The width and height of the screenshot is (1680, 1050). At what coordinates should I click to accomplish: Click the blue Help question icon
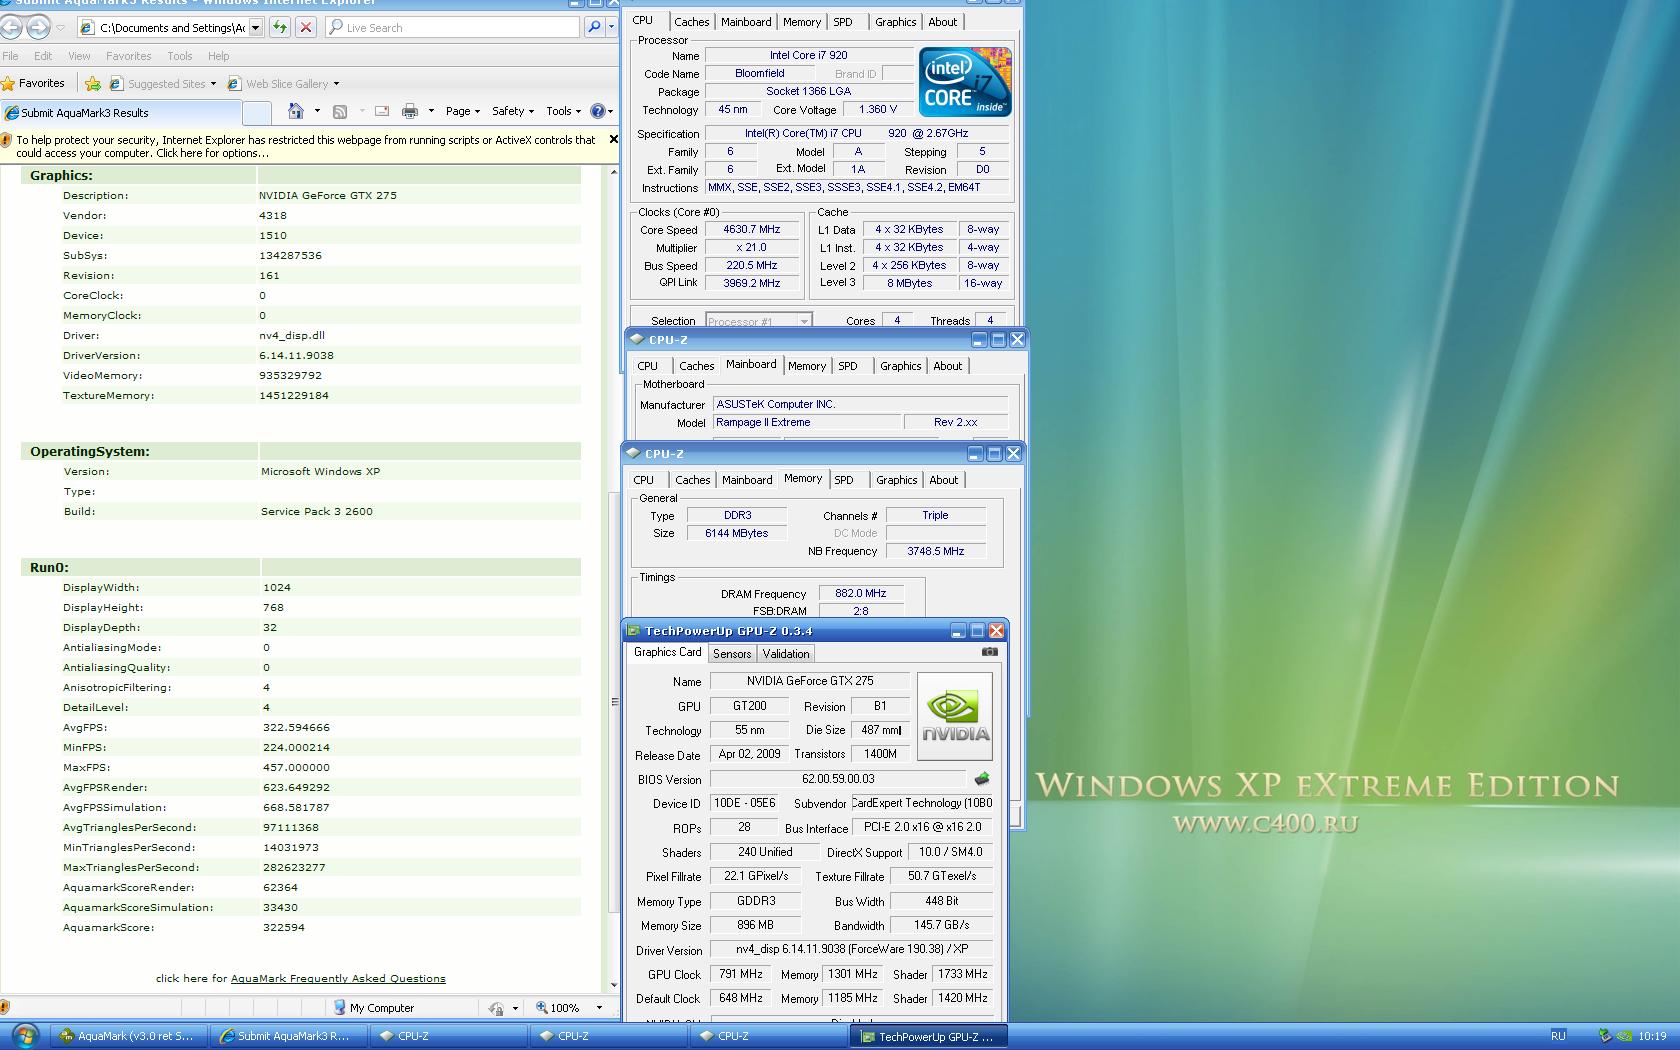[597, 111]
